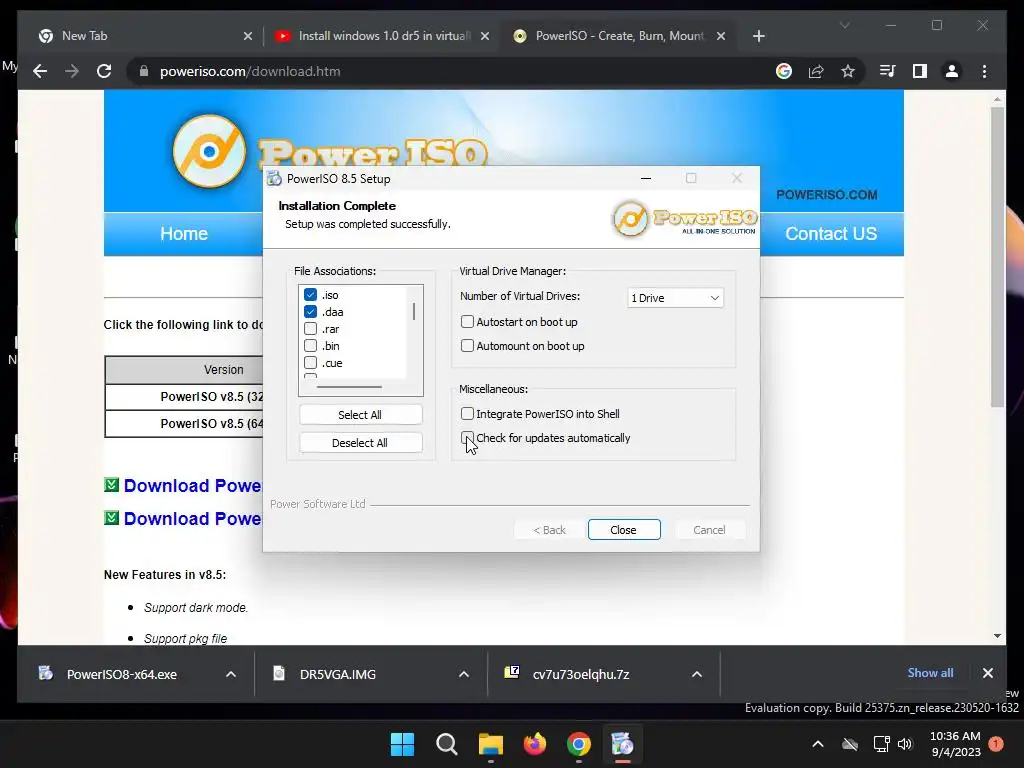The image size is (1024, 768).
Task: Check the .cue file association
Action: [x=310, y=362]
